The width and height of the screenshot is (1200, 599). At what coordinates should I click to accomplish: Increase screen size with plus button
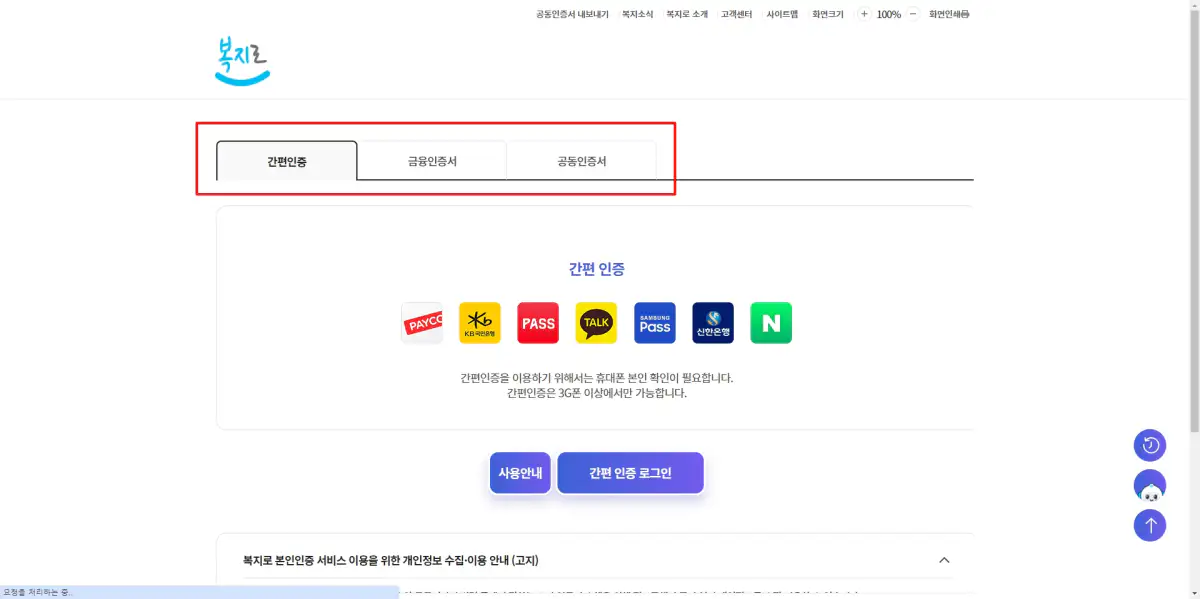[864, 14]
